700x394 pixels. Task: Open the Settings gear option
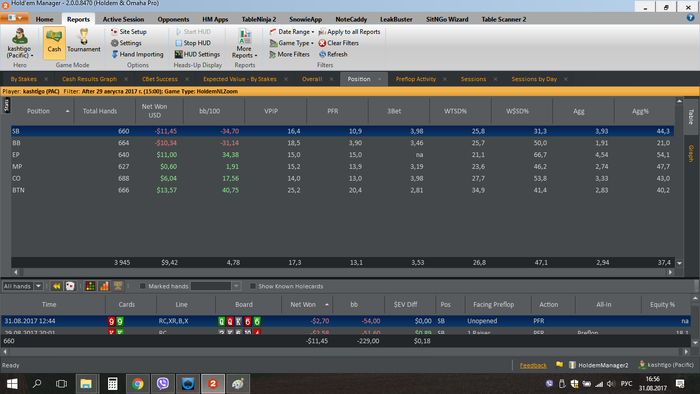click(x=126, y=43)
